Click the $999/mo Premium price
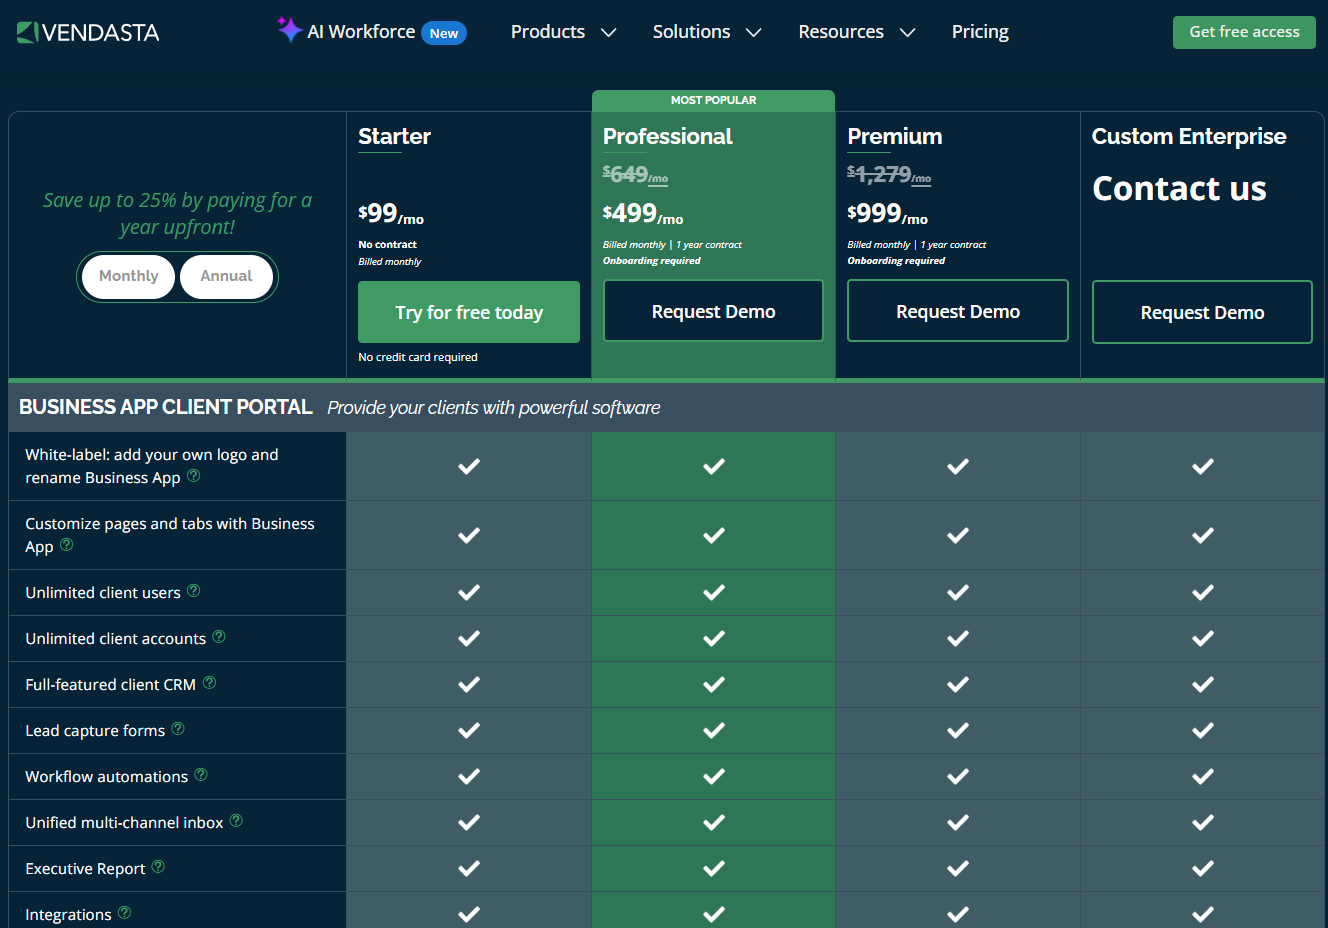 coord(888,214)
